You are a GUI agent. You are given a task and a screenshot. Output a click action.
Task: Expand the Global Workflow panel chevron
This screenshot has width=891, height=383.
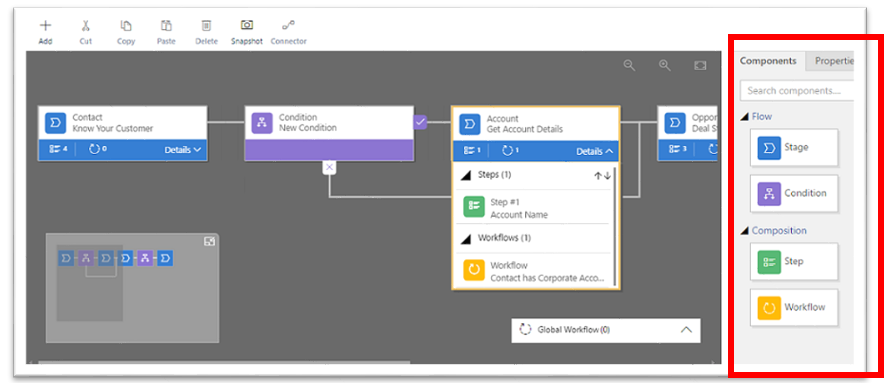tap(686, 330)
